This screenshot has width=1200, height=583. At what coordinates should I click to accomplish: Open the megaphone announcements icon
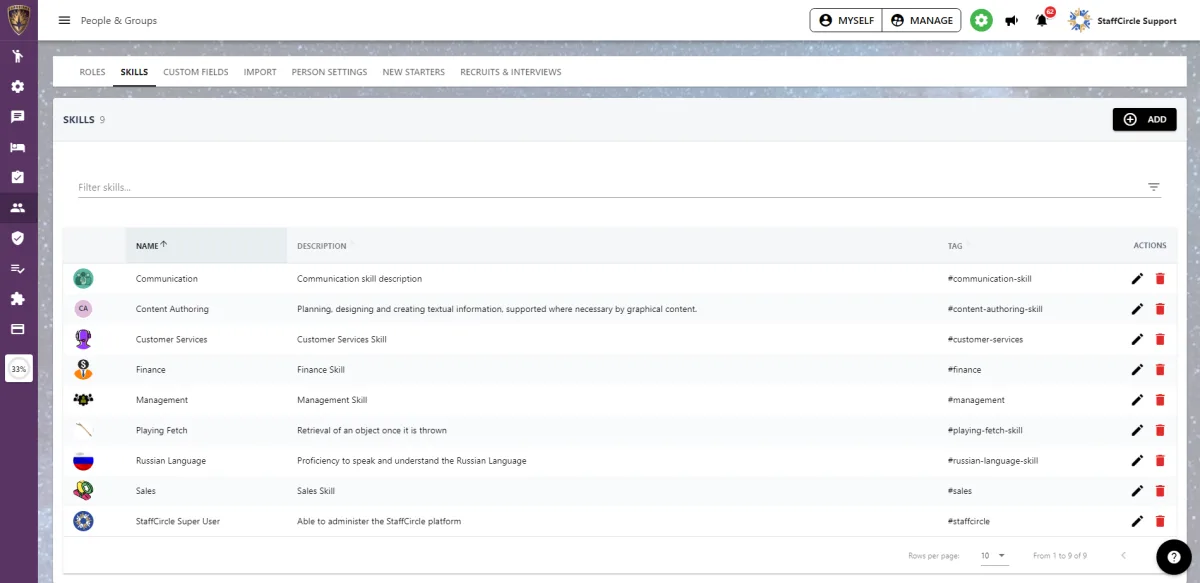click(x=1012, y=20)
